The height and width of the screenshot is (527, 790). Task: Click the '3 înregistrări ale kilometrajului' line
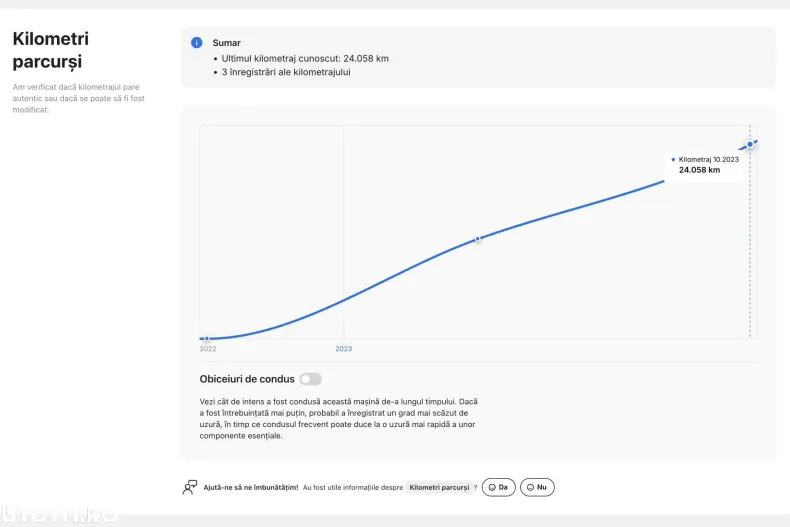[x=286, y=72]
